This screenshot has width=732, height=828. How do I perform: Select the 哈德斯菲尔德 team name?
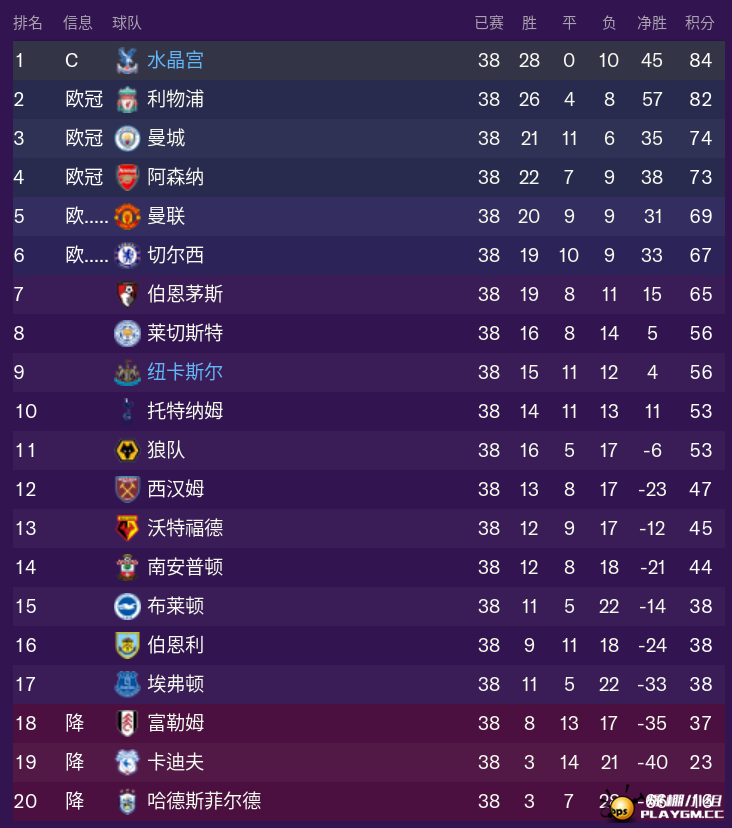(x=204, y=801)
